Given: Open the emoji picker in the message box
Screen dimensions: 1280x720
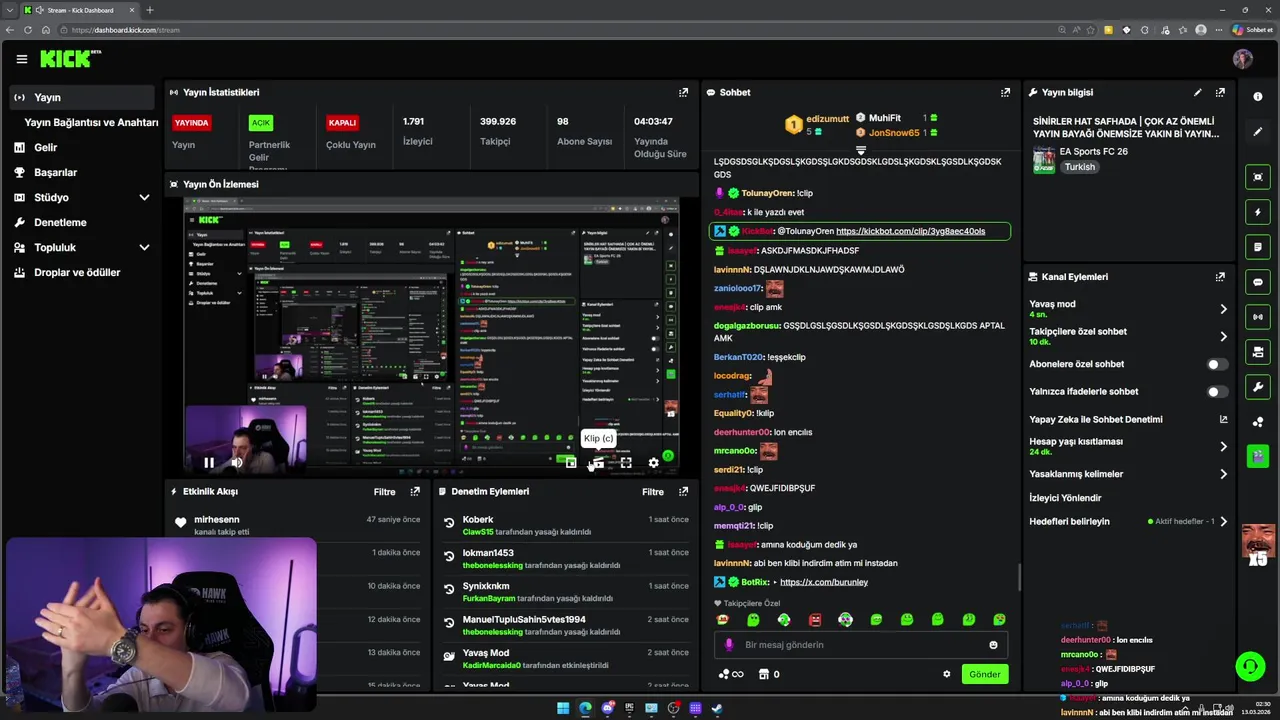Looking at the screenshot, I should point(993,645).
